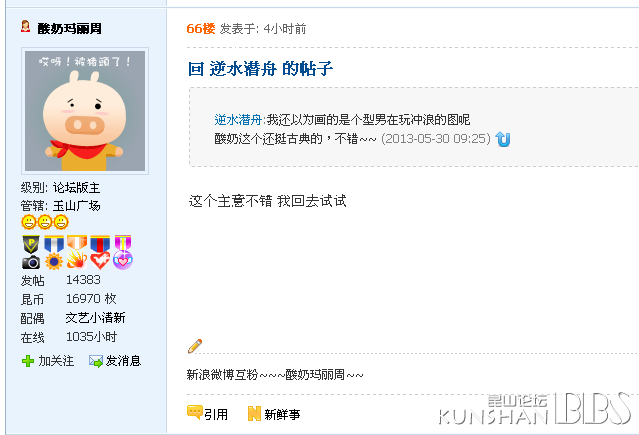Open the pig avatar image

pyautogui.click(x=85, y=111)
